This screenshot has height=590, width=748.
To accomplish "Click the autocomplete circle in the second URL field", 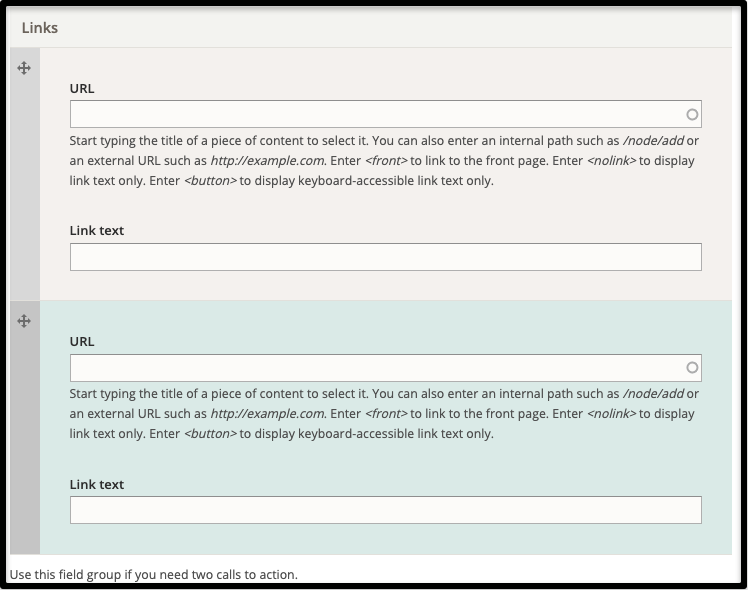I will coord(692,367).
